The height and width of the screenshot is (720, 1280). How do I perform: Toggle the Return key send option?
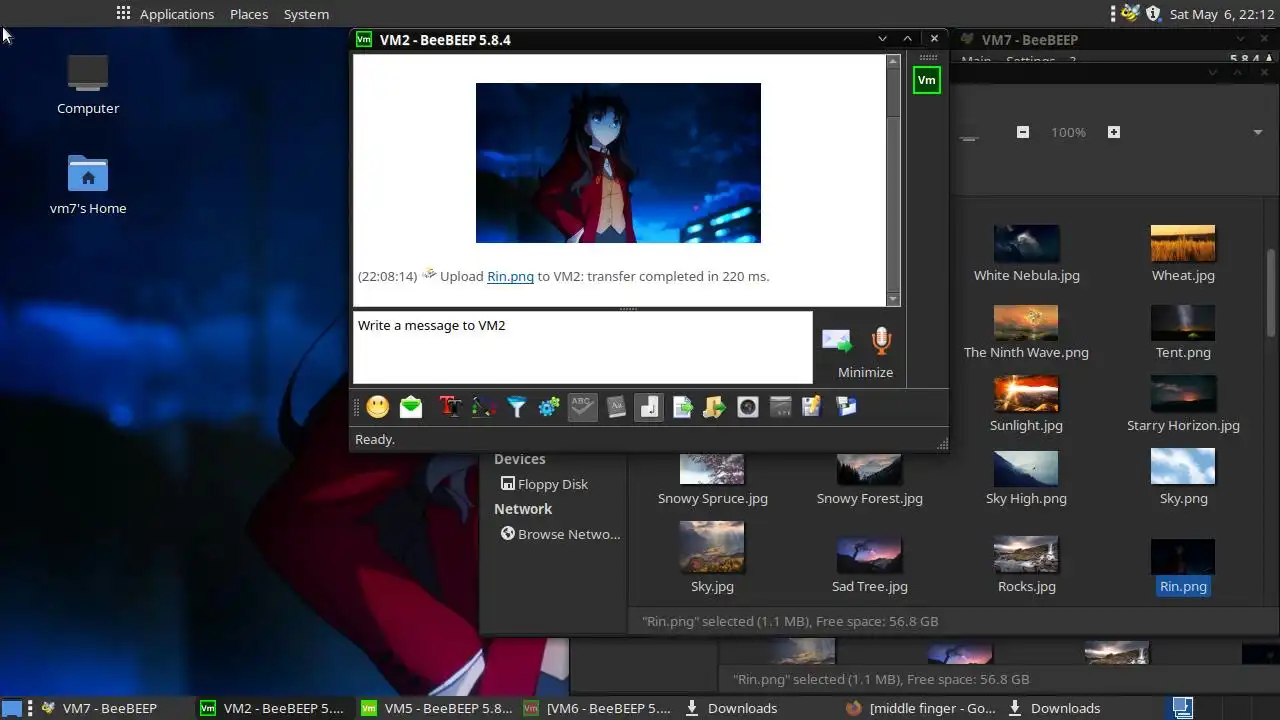[x=649, y=407]
